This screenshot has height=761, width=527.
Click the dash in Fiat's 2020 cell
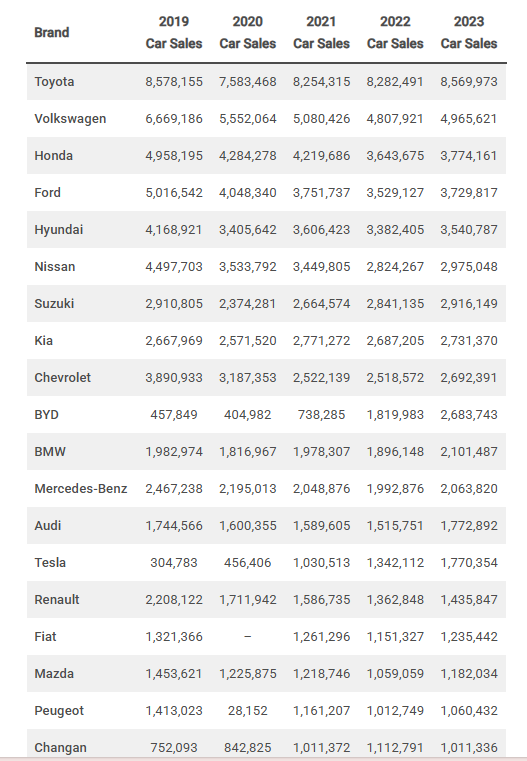click(x=247, y=636)
